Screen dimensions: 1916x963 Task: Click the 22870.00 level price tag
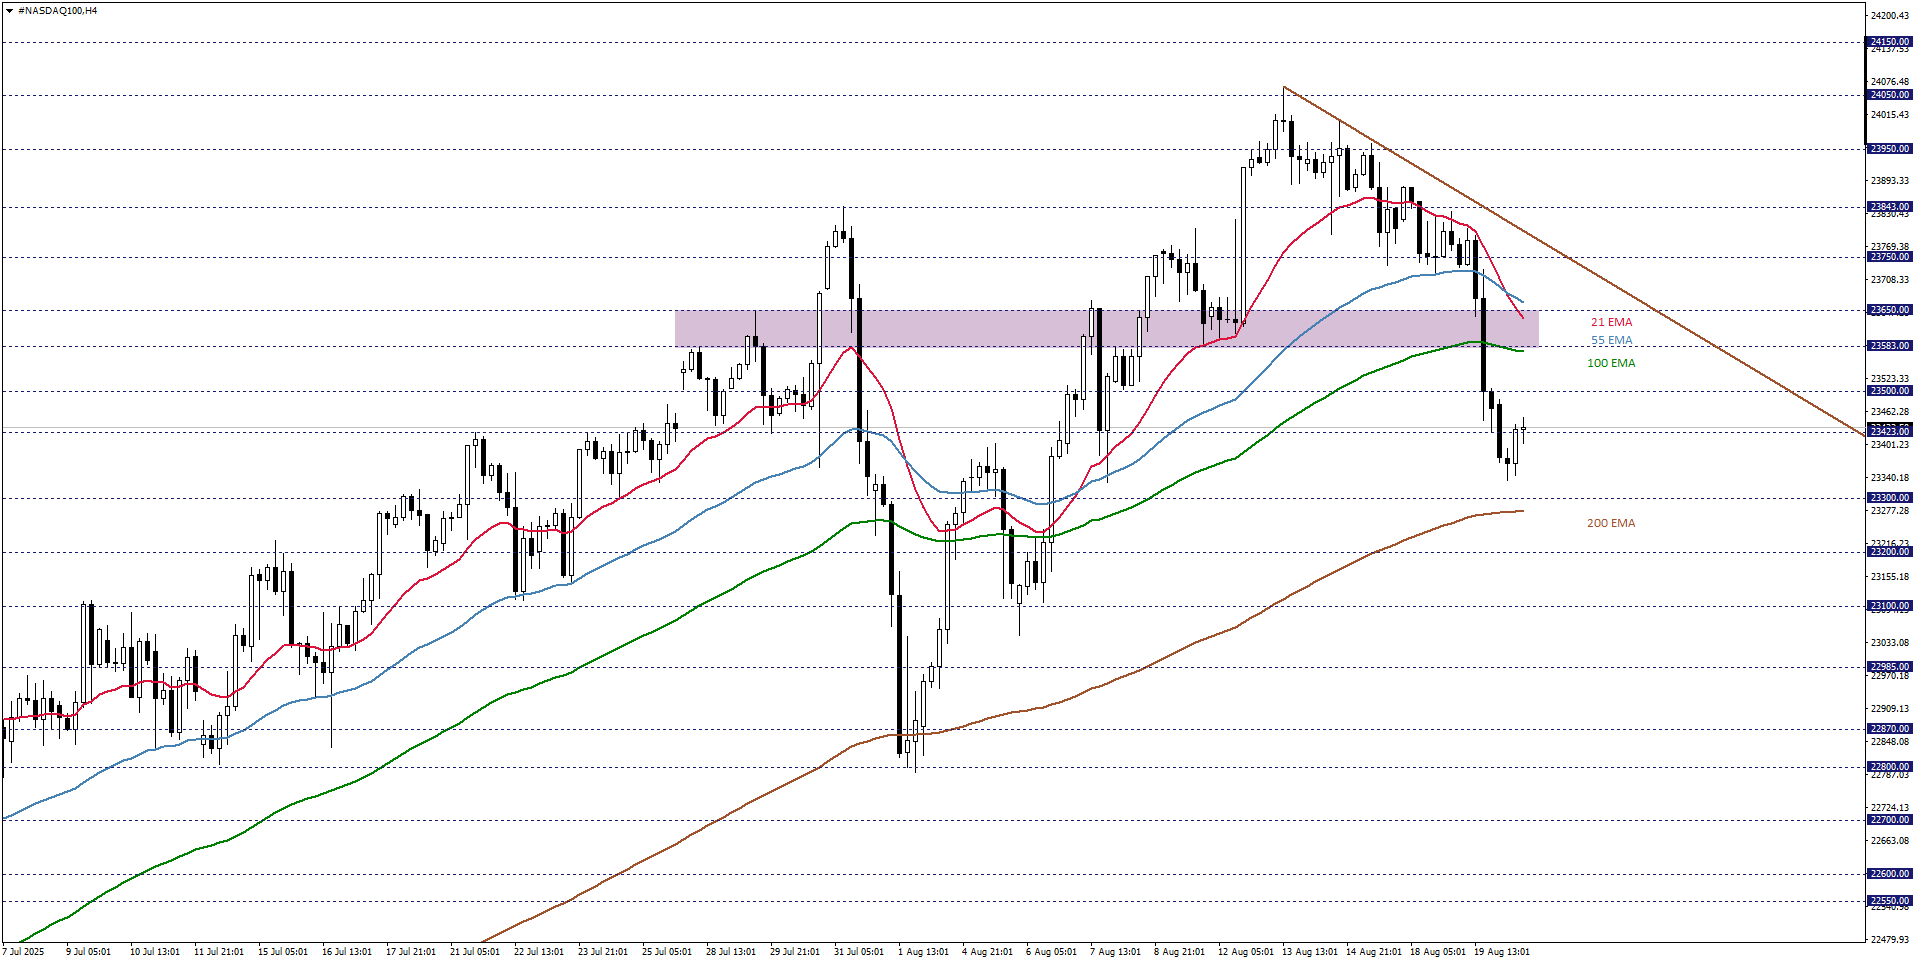[x=1889, y=729]
